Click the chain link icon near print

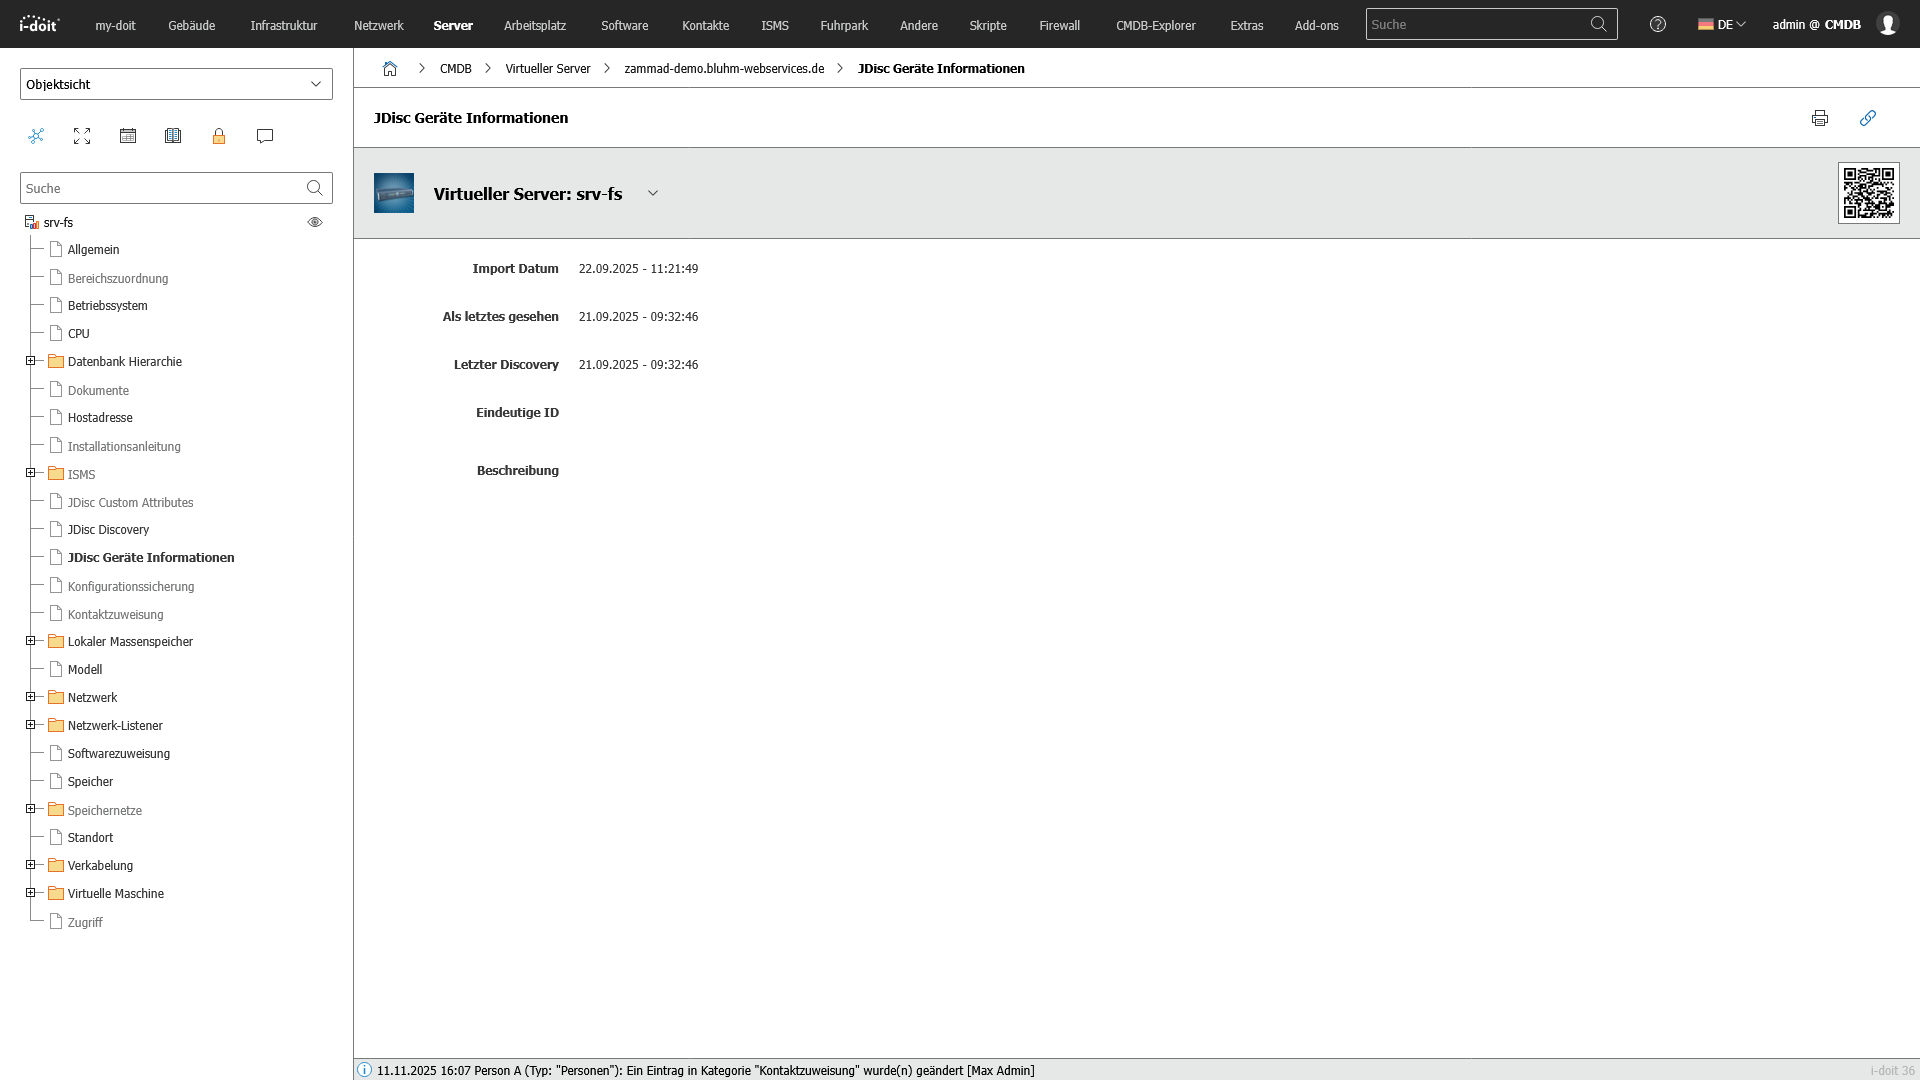(1868, 118)
